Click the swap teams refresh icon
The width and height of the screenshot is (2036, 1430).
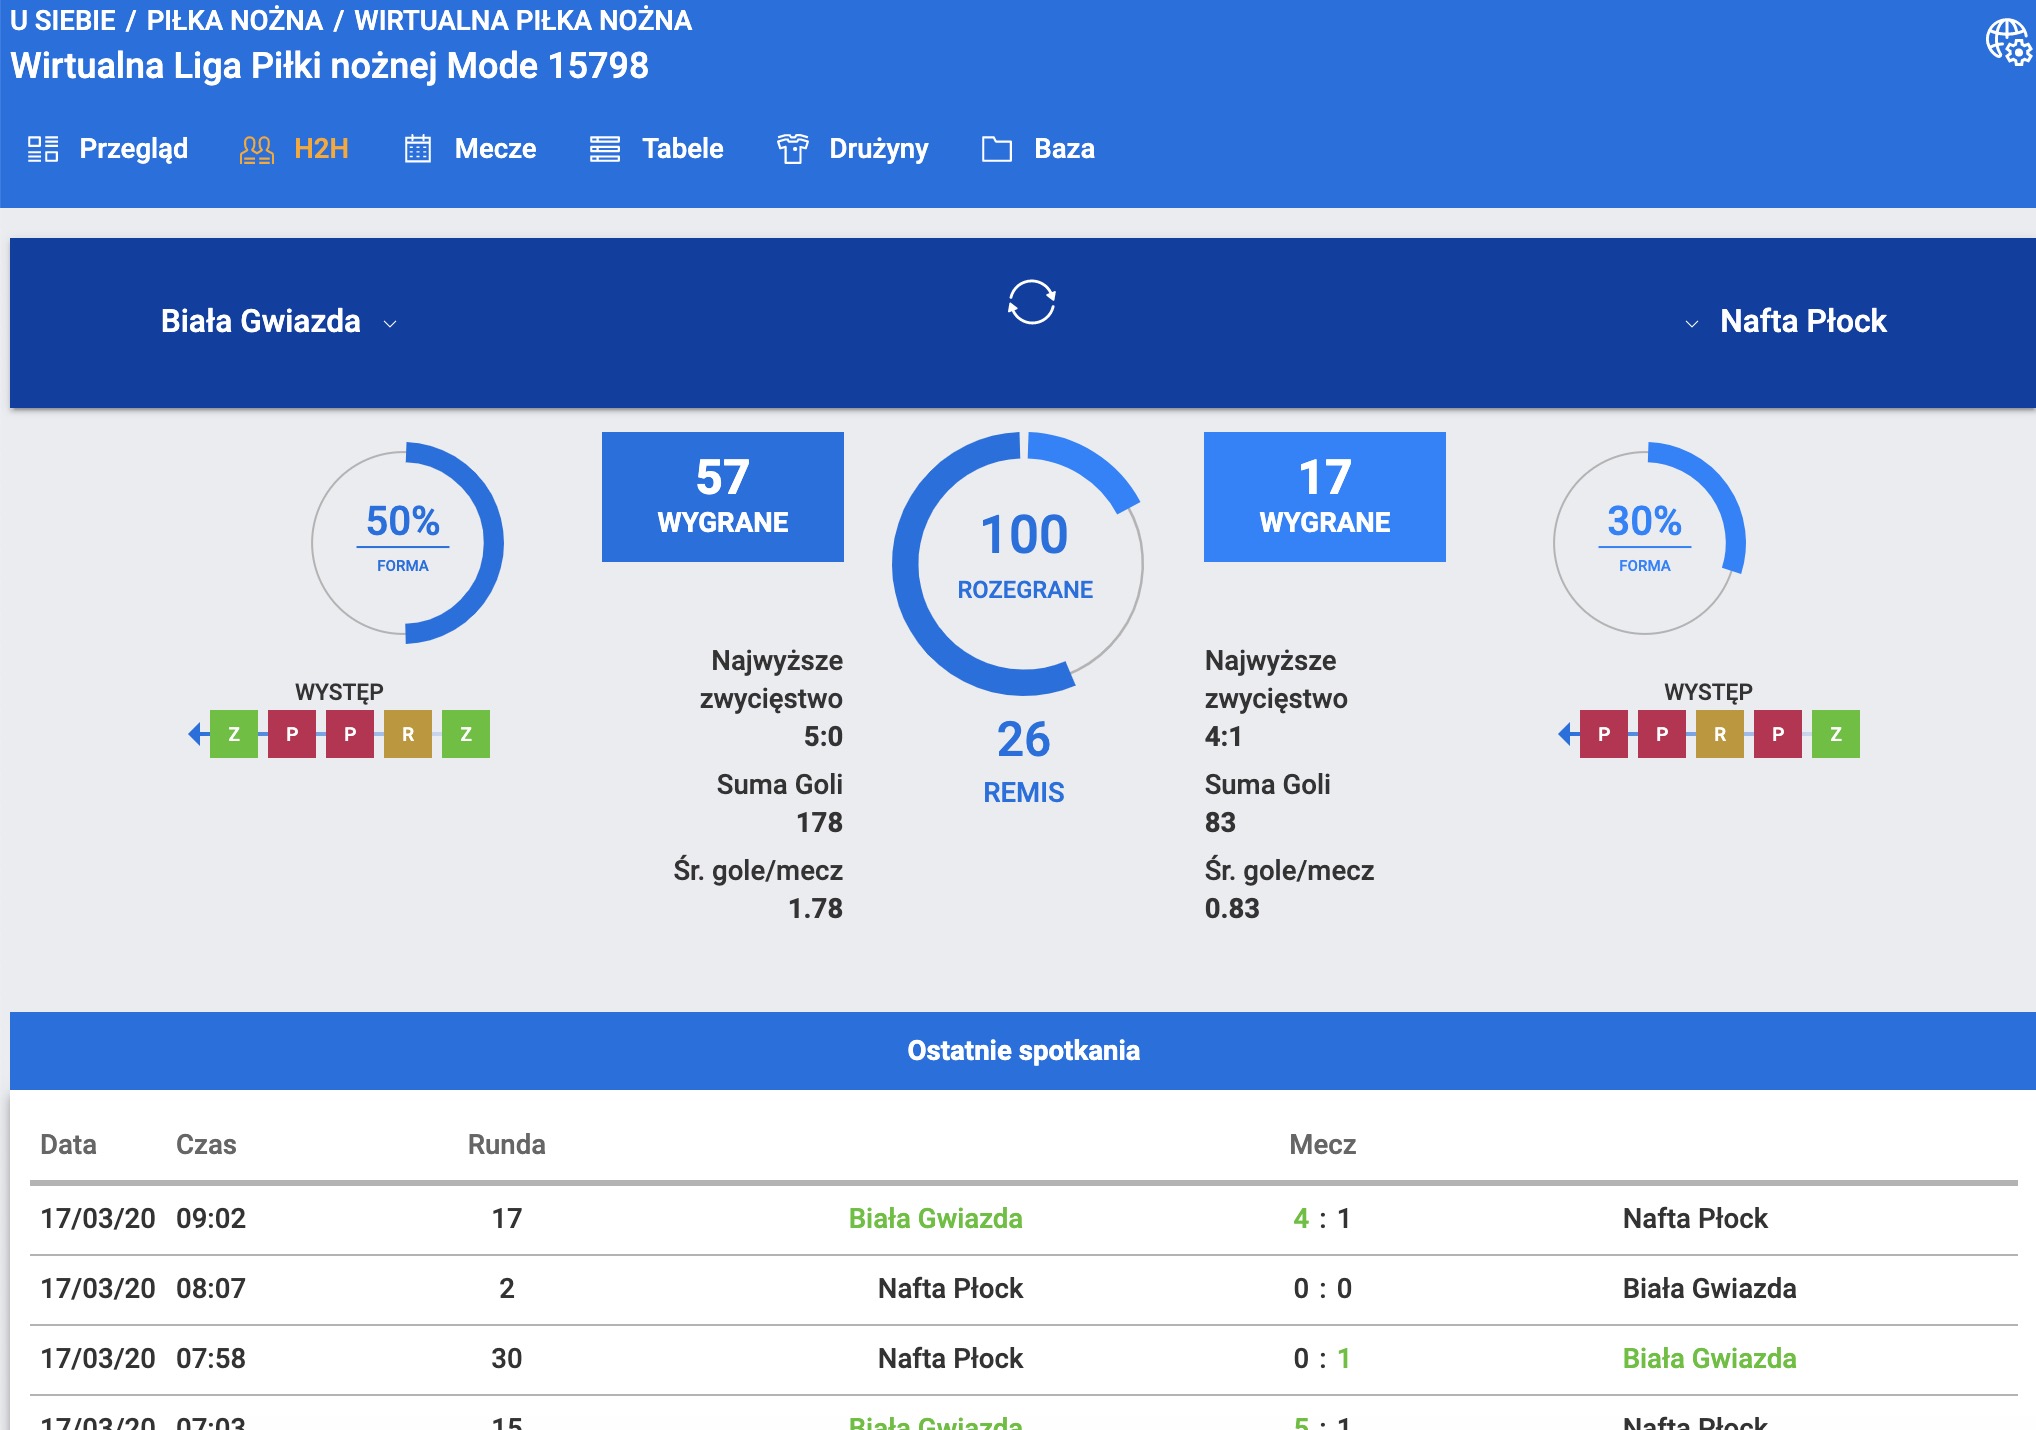click(1031, 302)
